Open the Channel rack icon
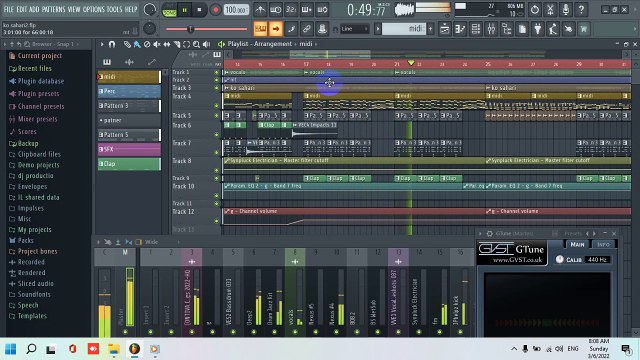 click(x=476, y=29)
